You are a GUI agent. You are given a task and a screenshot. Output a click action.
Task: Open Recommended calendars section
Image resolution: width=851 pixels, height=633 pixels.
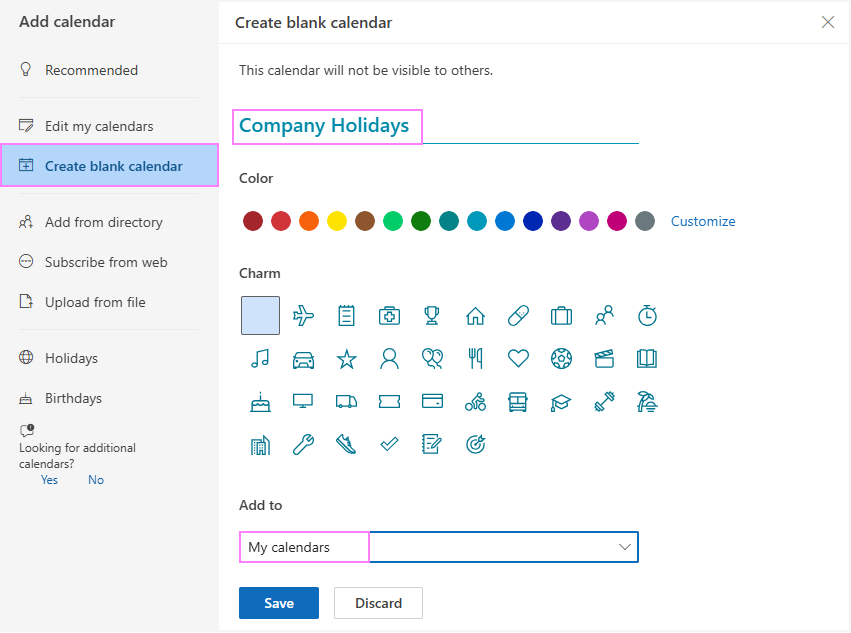[109, 70]
